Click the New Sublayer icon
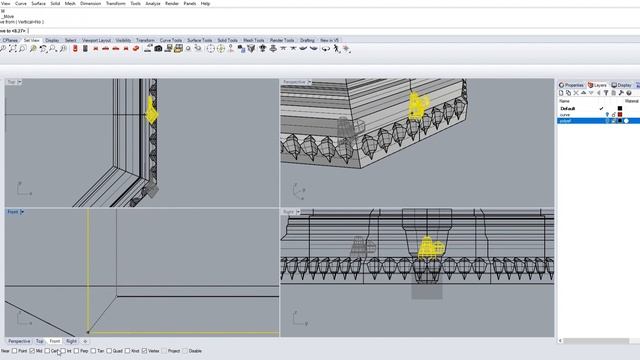 (x=569, y=93)
